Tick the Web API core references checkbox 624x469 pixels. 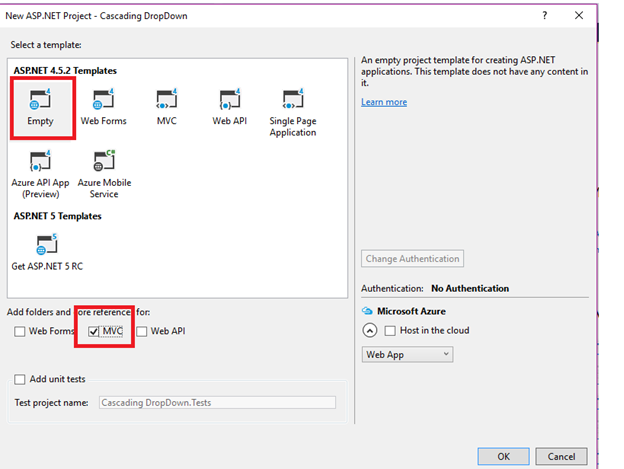point(142,331)
